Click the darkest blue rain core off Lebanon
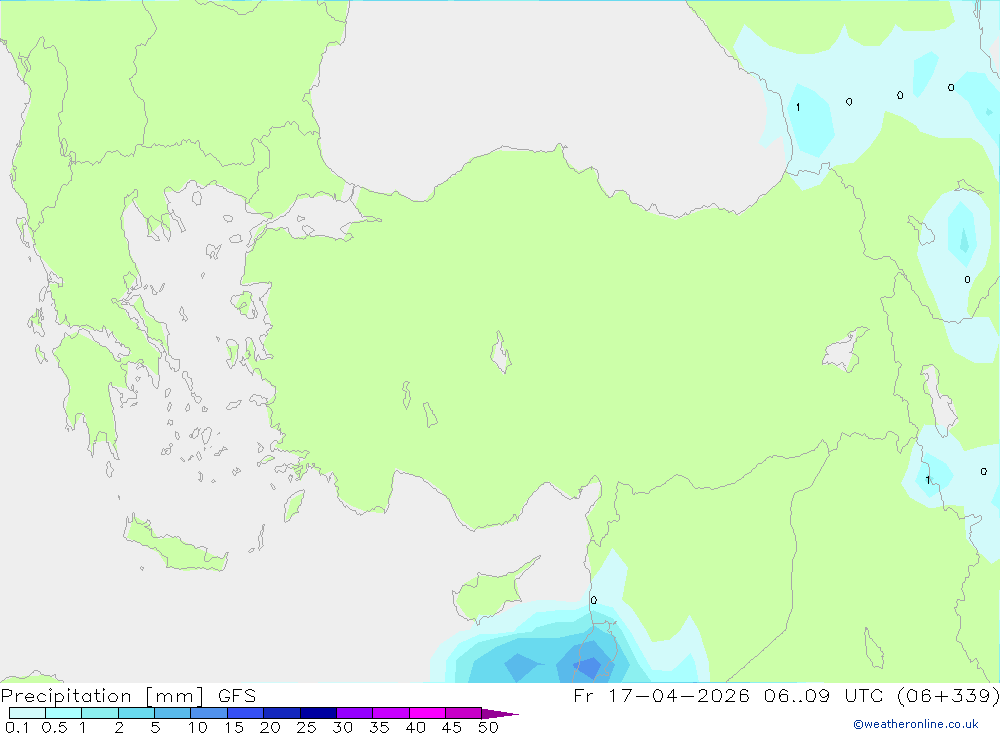Screen dimensions: 1000x733 (x=589, y=668)
